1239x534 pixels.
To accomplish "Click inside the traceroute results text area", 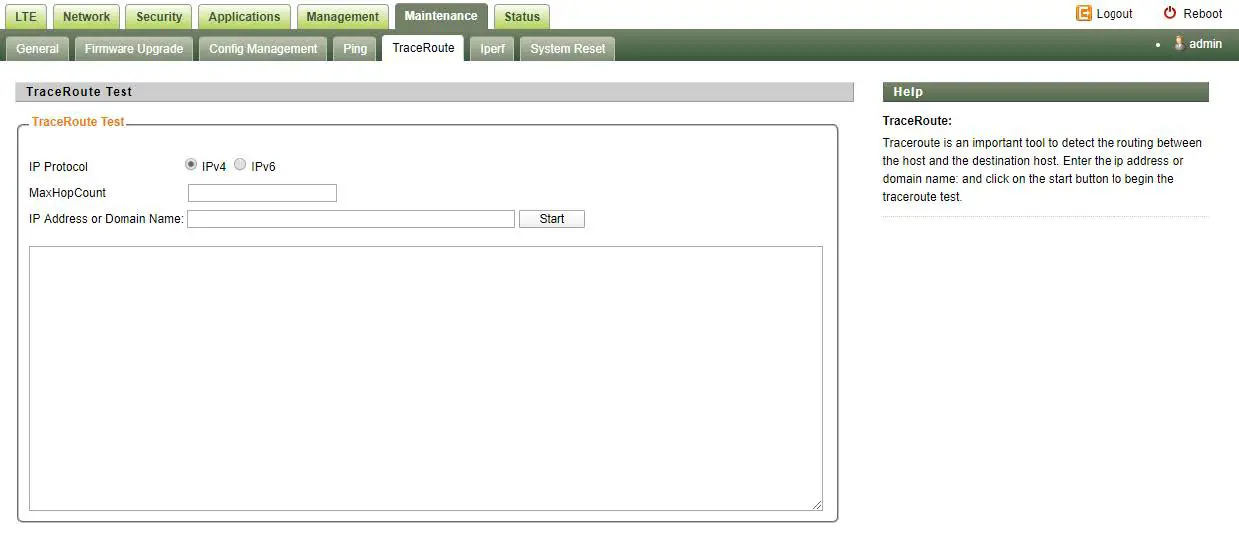I will [x=426, y=379].
